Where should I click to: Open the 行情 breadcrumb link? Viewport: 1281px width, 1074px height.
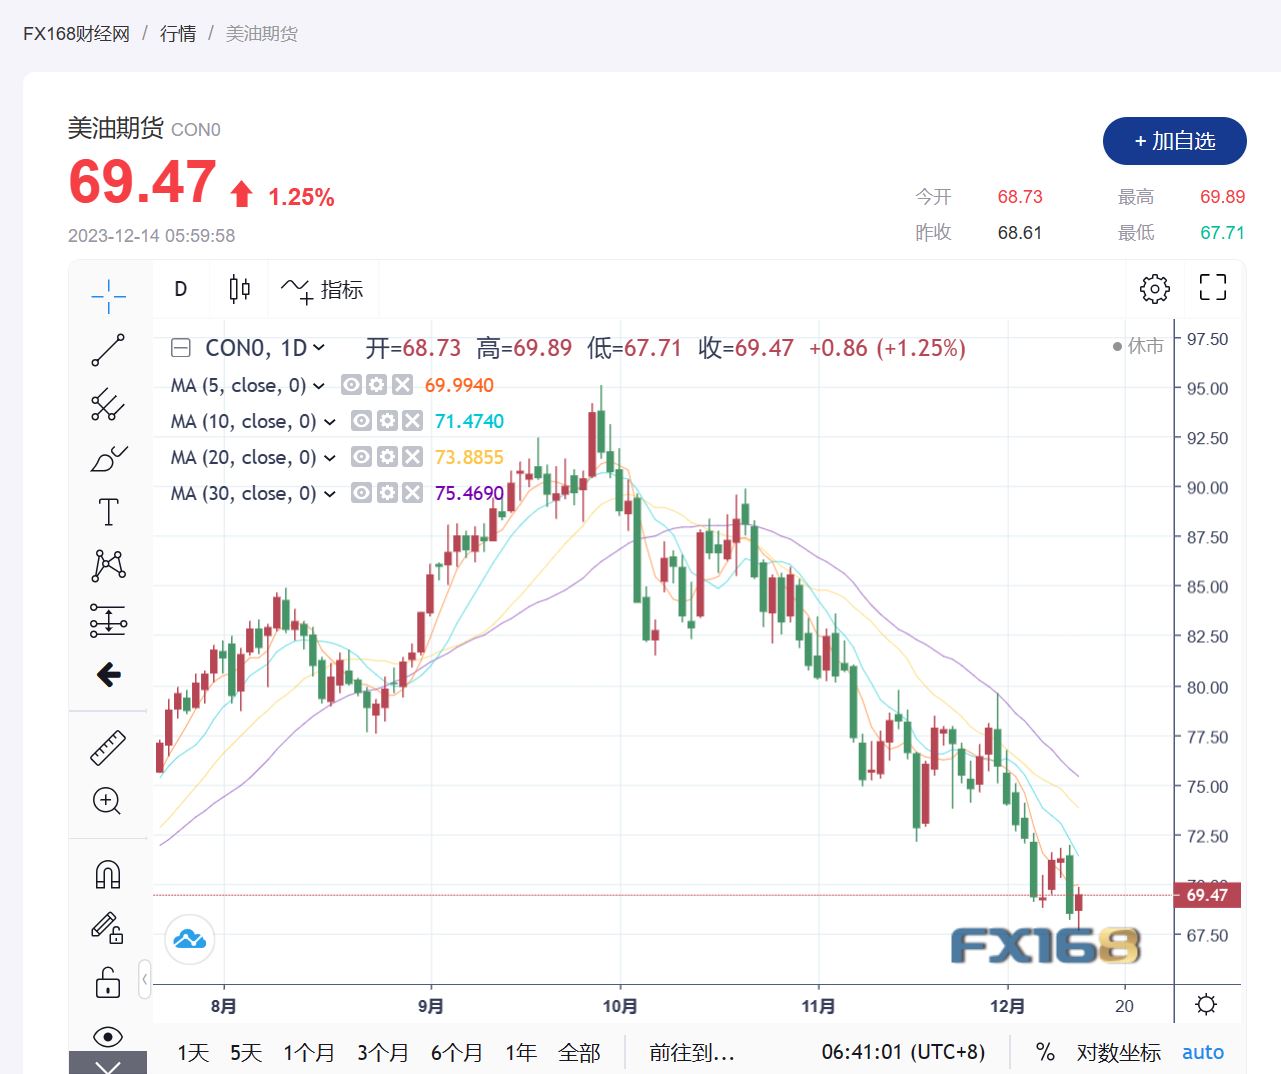(x=178, y=34)
